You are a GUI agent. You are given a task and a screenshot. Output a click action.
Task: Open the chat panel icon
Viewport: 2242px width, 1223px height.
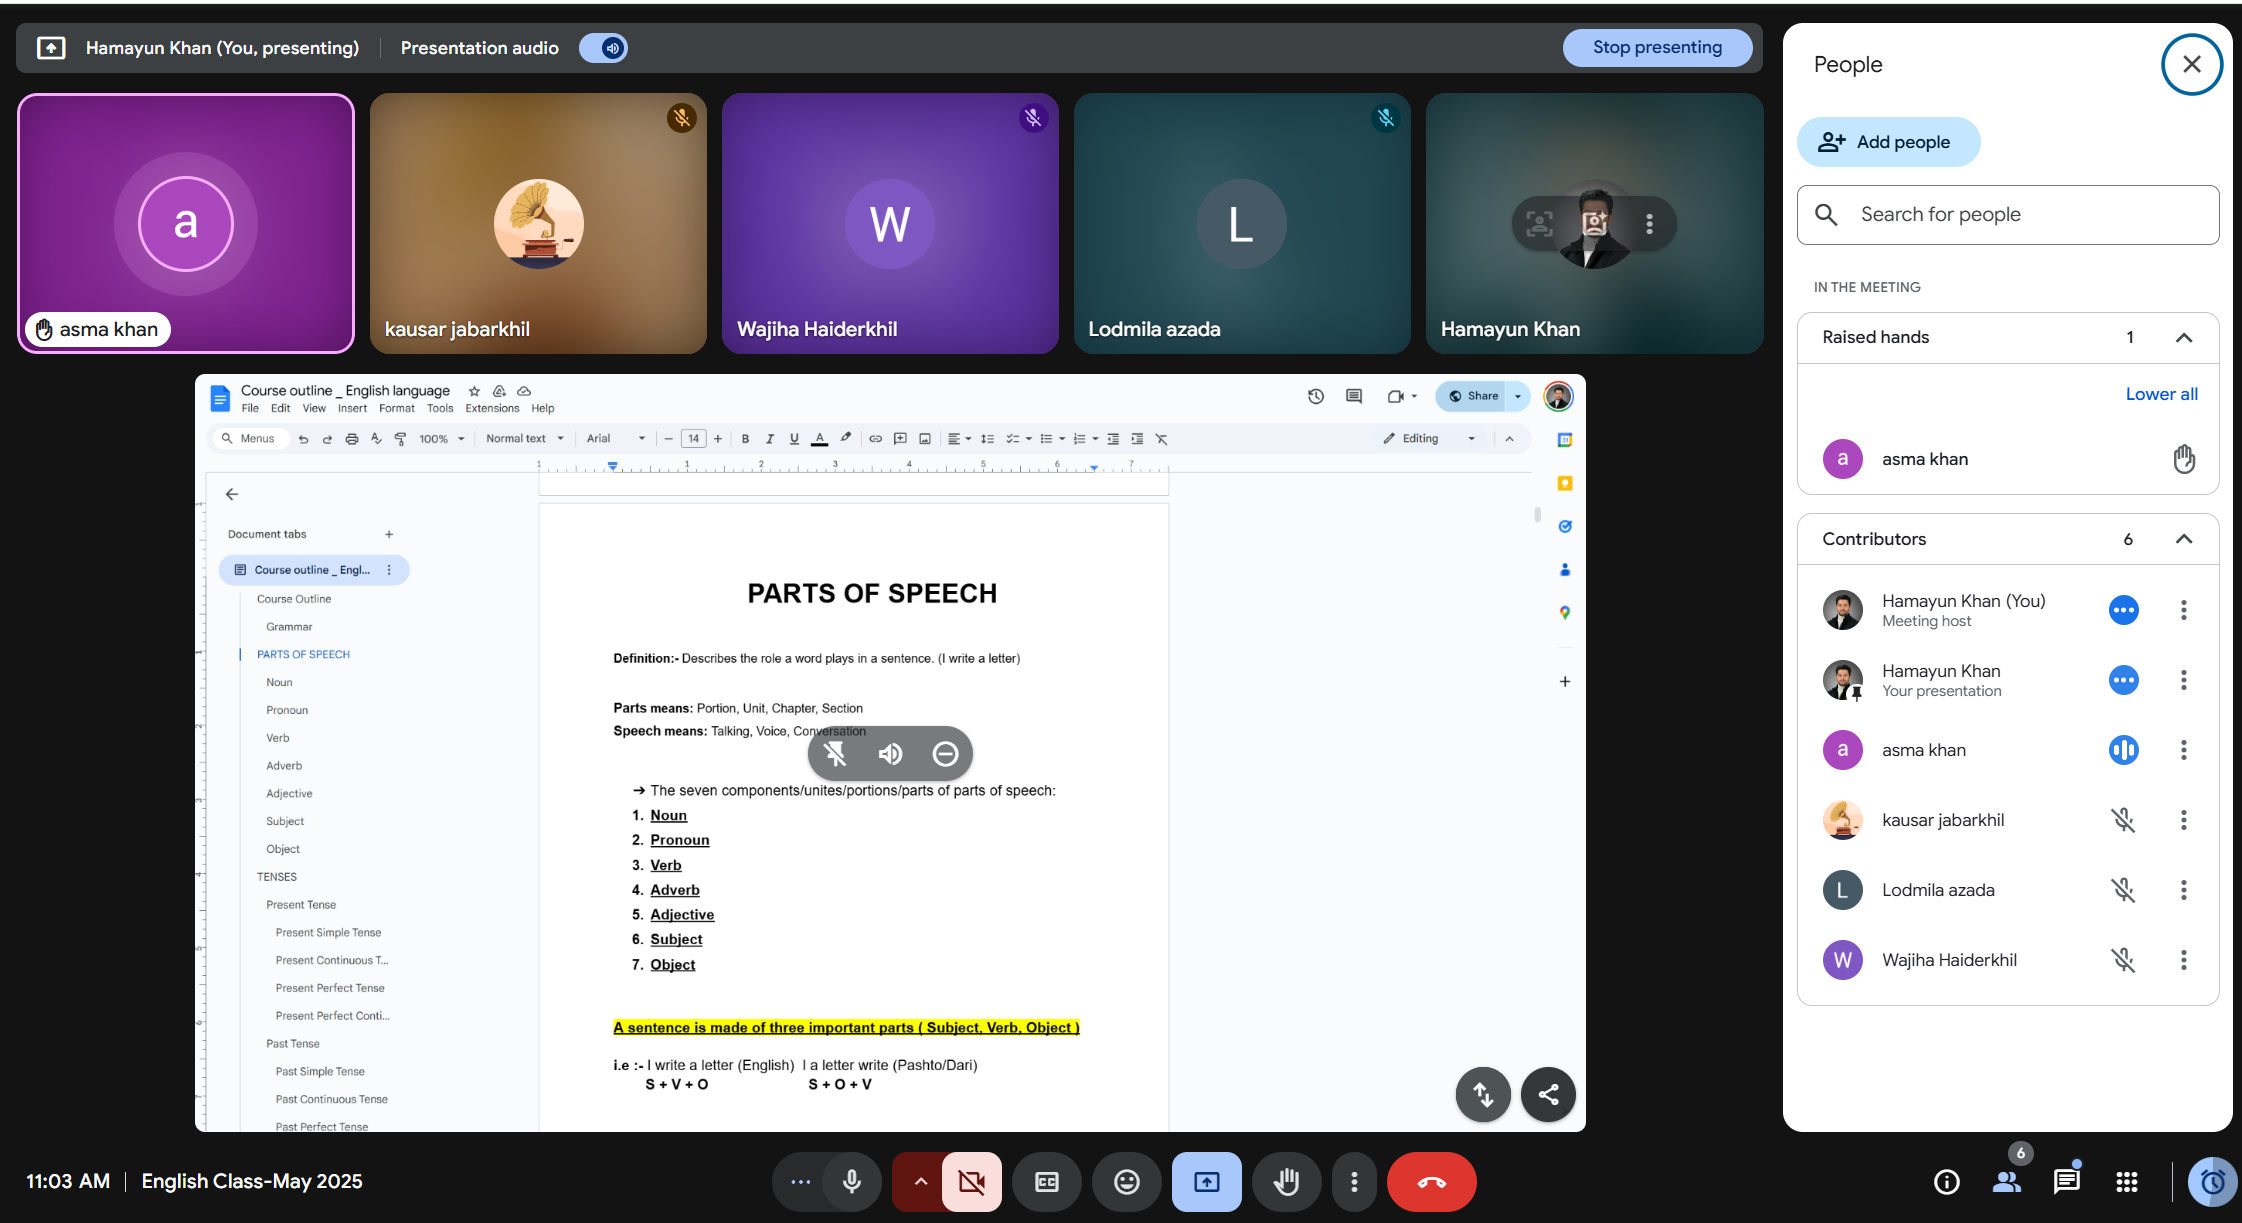coord(2066,1182)
